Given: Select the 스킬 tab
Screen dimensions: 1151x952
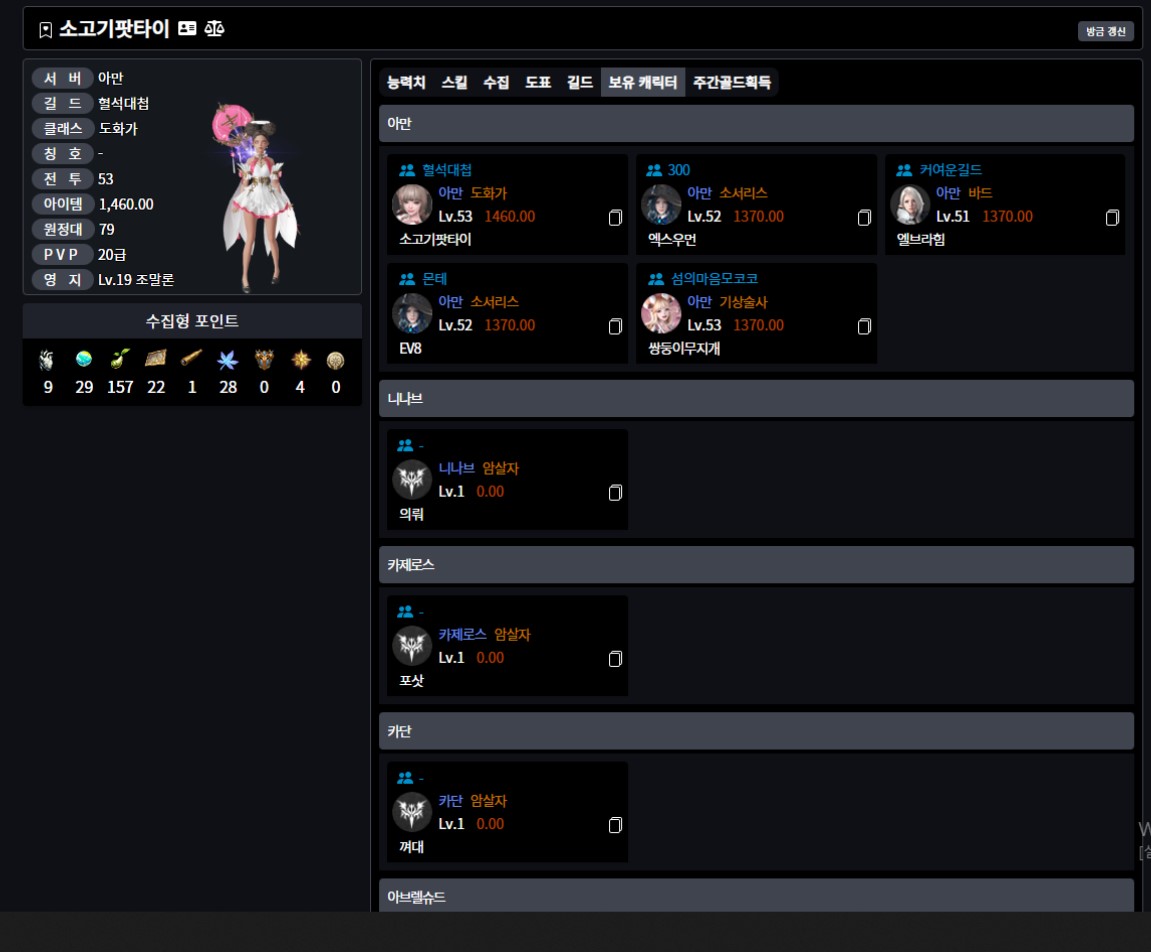Looking at the screenshot, I should click(x=454, y=82).
